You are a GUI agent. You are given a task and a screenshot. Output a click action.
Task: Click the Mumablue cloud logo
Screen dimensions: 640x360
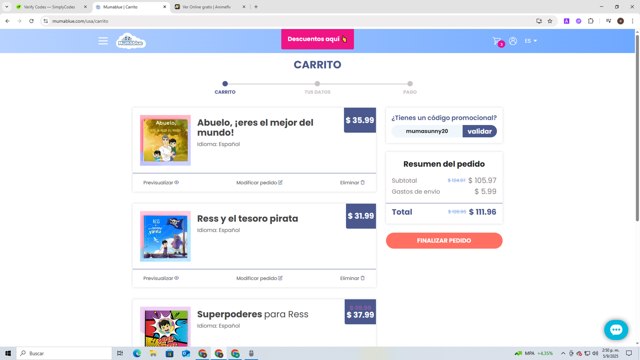click(x=131, y=41)
